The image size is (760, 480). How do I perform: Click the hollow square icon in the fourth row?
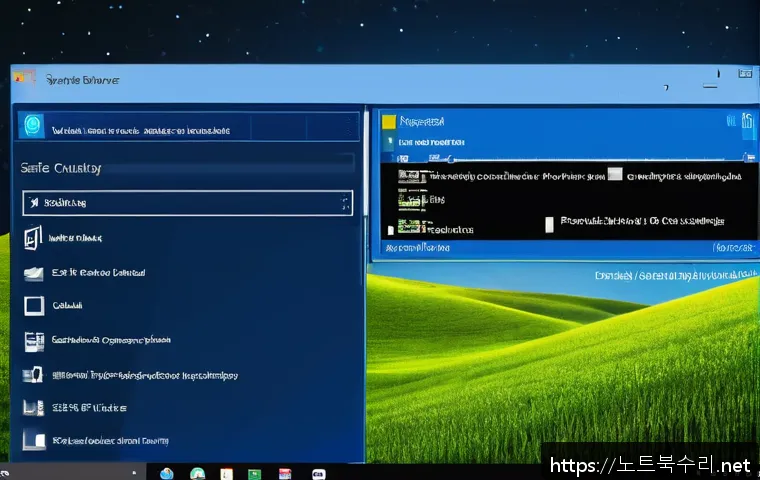(33, 306)
